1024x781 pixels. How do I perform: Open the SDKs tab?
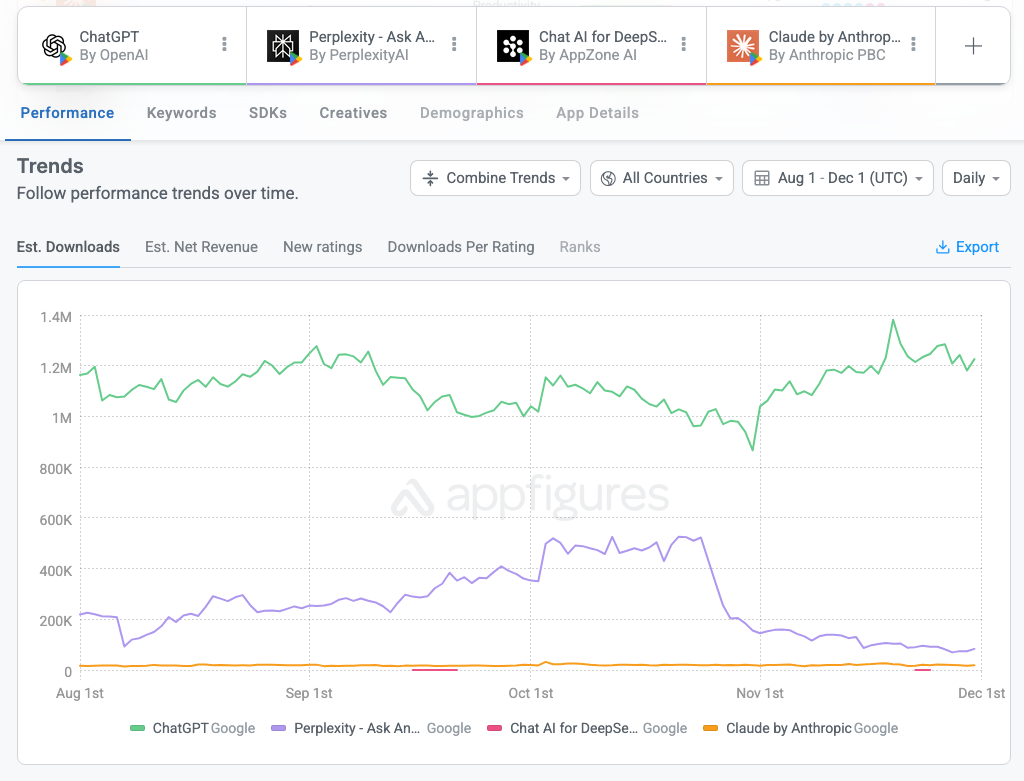point(268,113)
